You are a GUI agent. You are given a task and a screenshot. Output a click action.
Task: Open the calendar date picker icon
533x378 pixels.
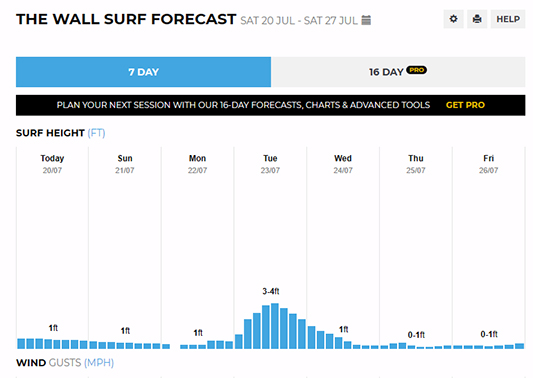pos(366,20)
